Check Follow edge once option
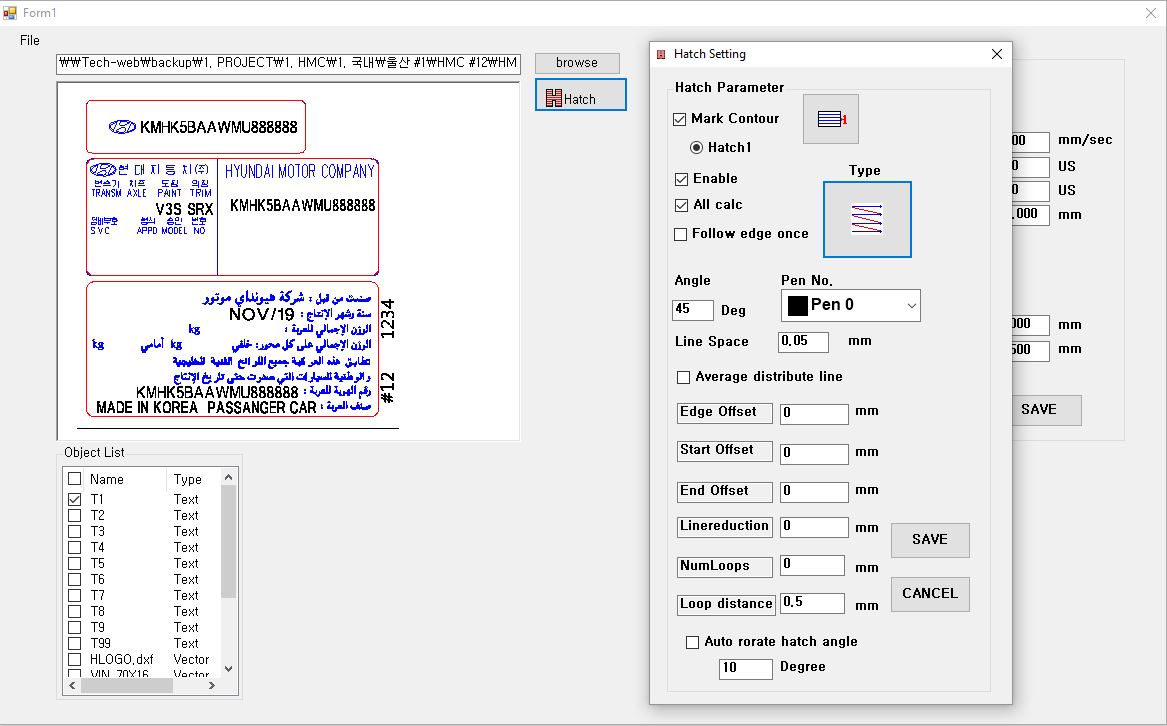 point(681,234)
